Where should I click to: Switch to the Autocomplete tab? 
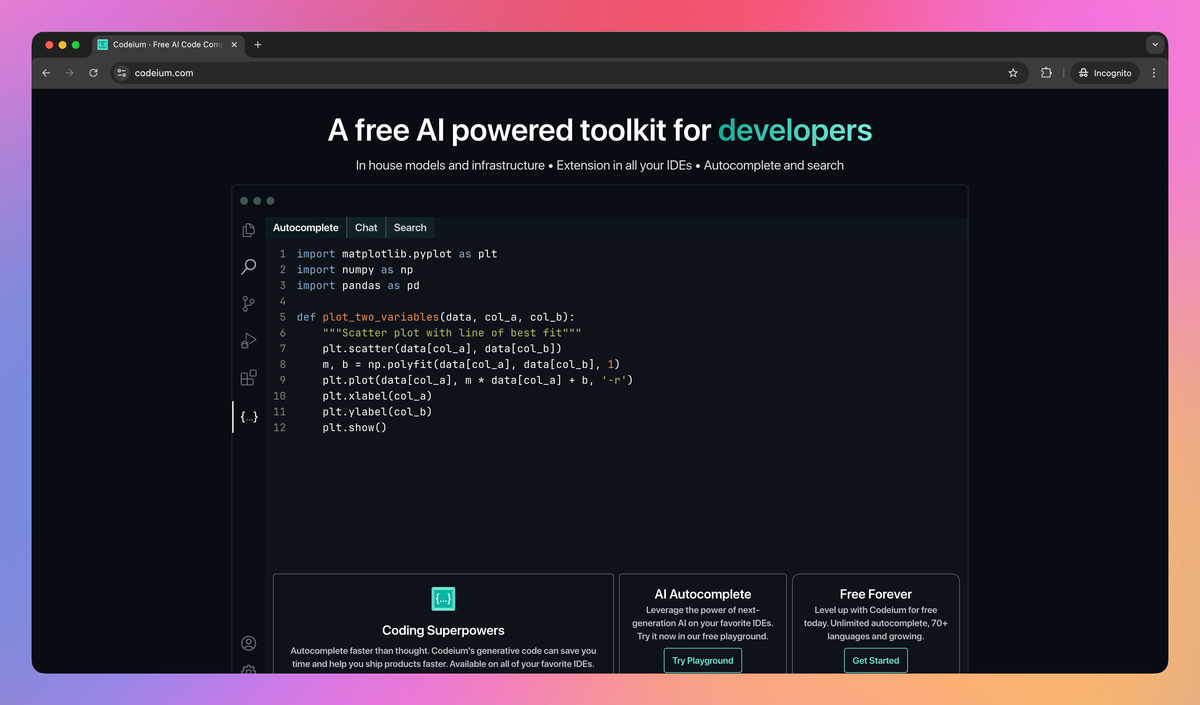[306, 228]
